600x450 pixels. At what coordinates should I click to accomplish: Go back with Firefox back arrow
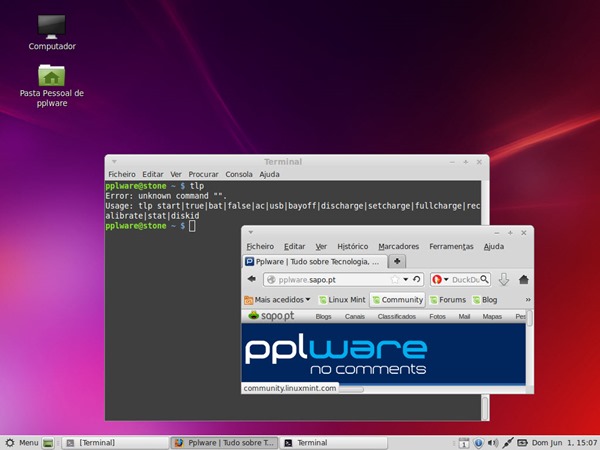pos(251,279)
